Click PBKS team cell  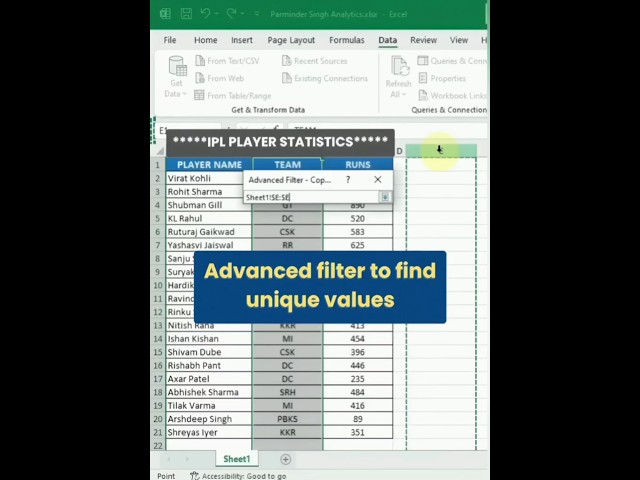(287, 419)
